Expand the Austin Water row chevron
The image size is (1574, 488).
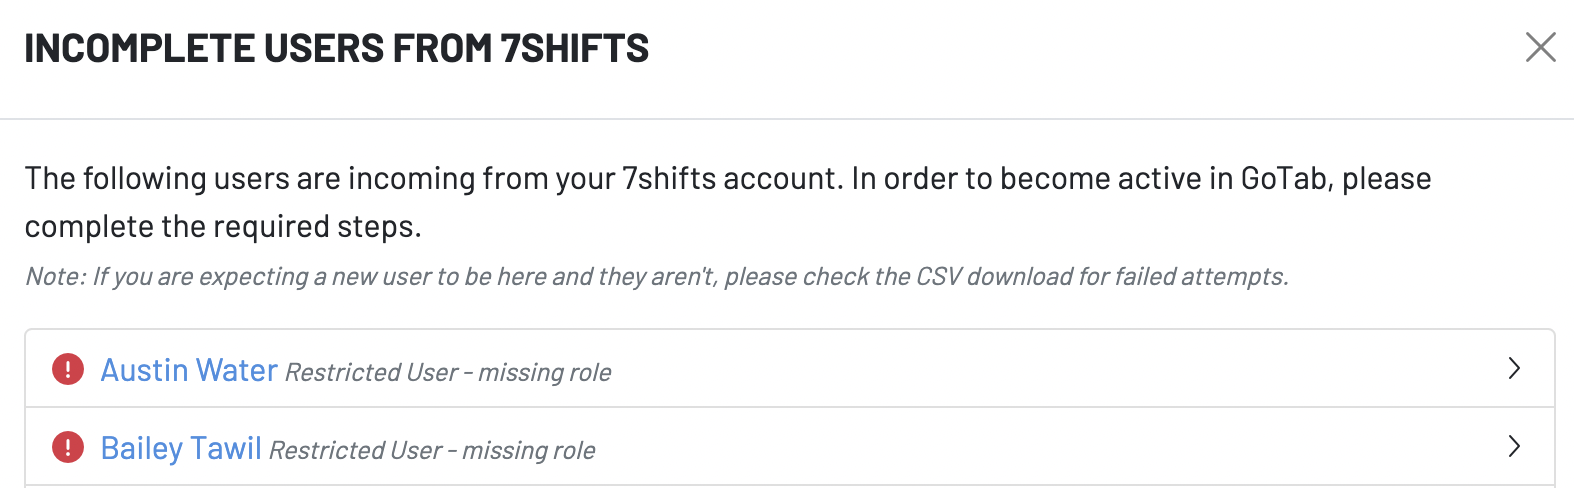[1514, 369]
